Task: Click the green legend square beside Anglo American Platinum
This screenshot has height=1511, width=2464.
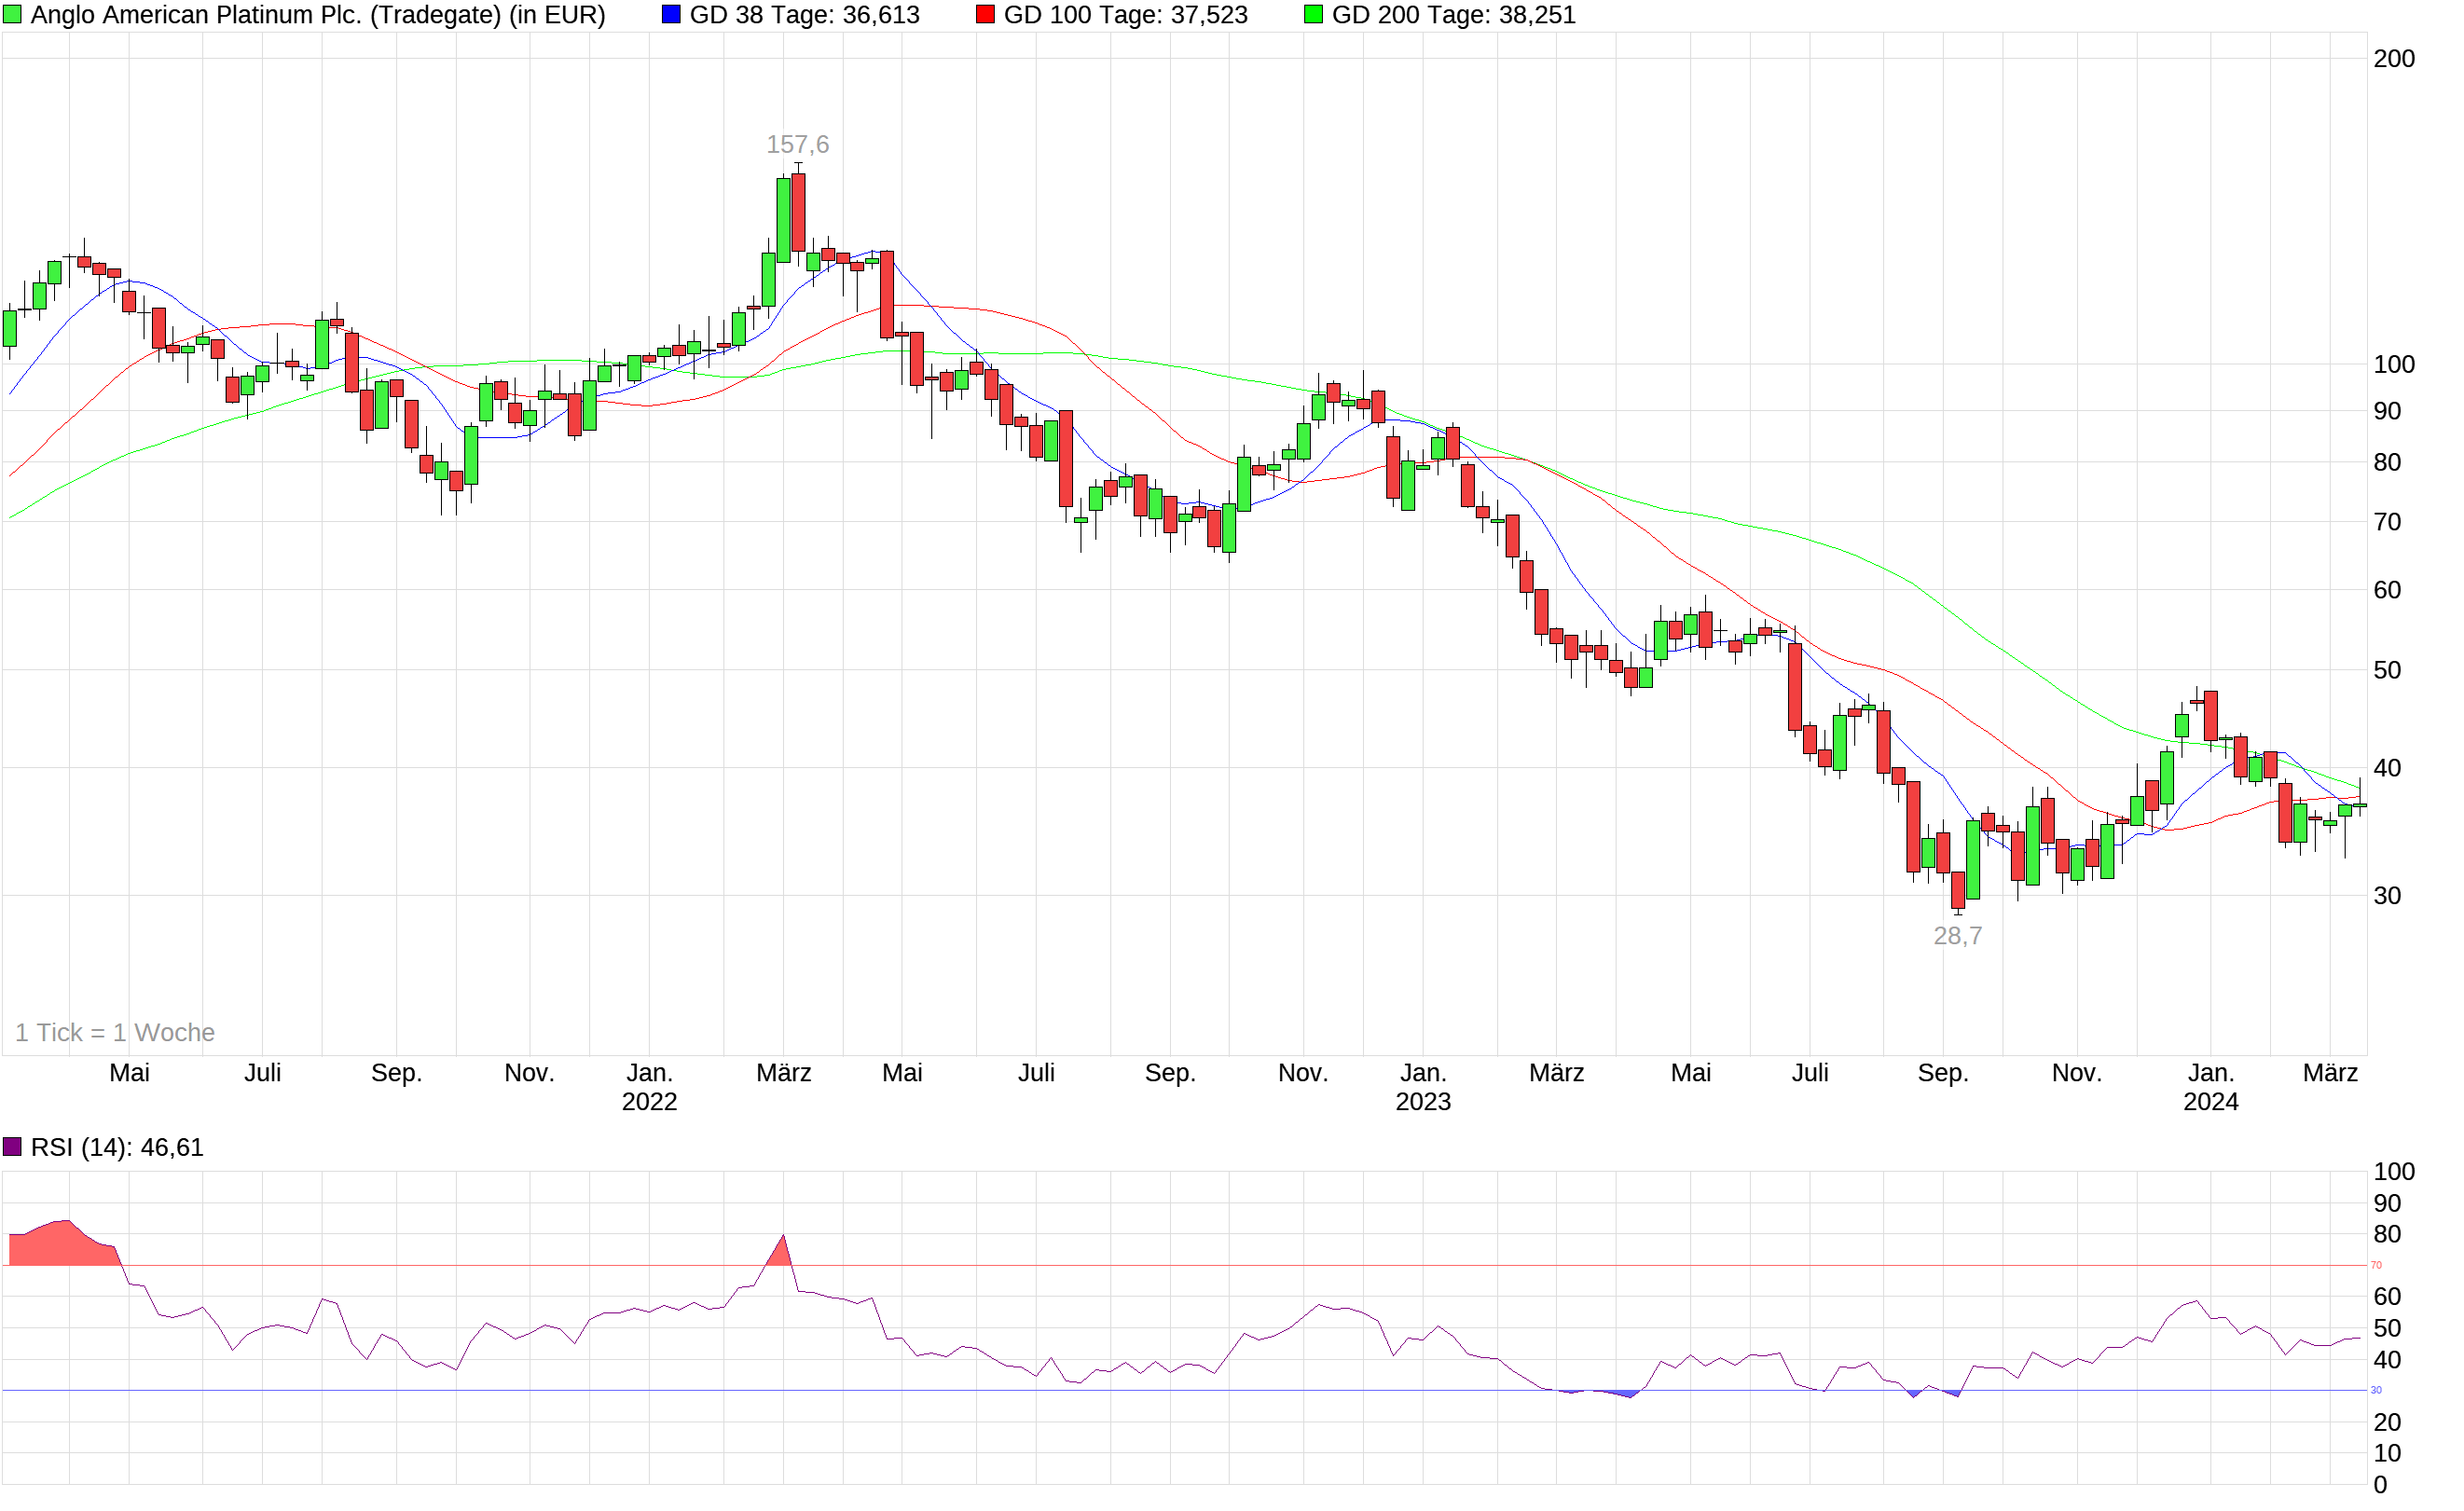Action: [14, 15]
